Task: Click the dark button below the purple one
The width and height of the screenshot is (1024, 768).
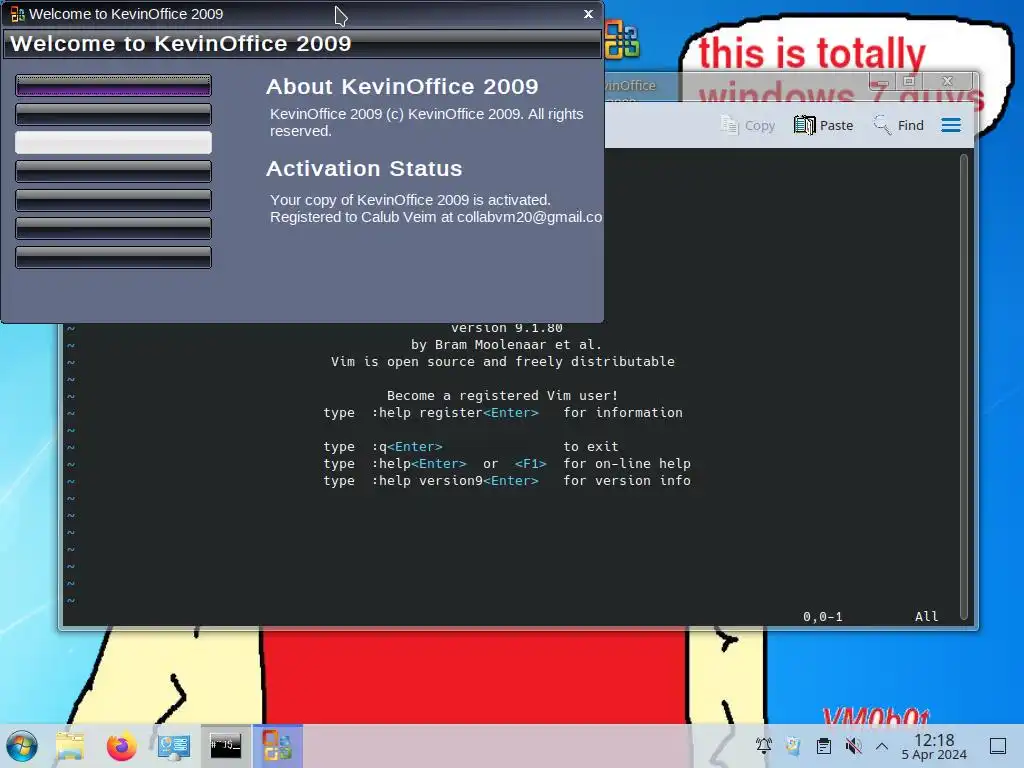Action: (x=114, y=114)
